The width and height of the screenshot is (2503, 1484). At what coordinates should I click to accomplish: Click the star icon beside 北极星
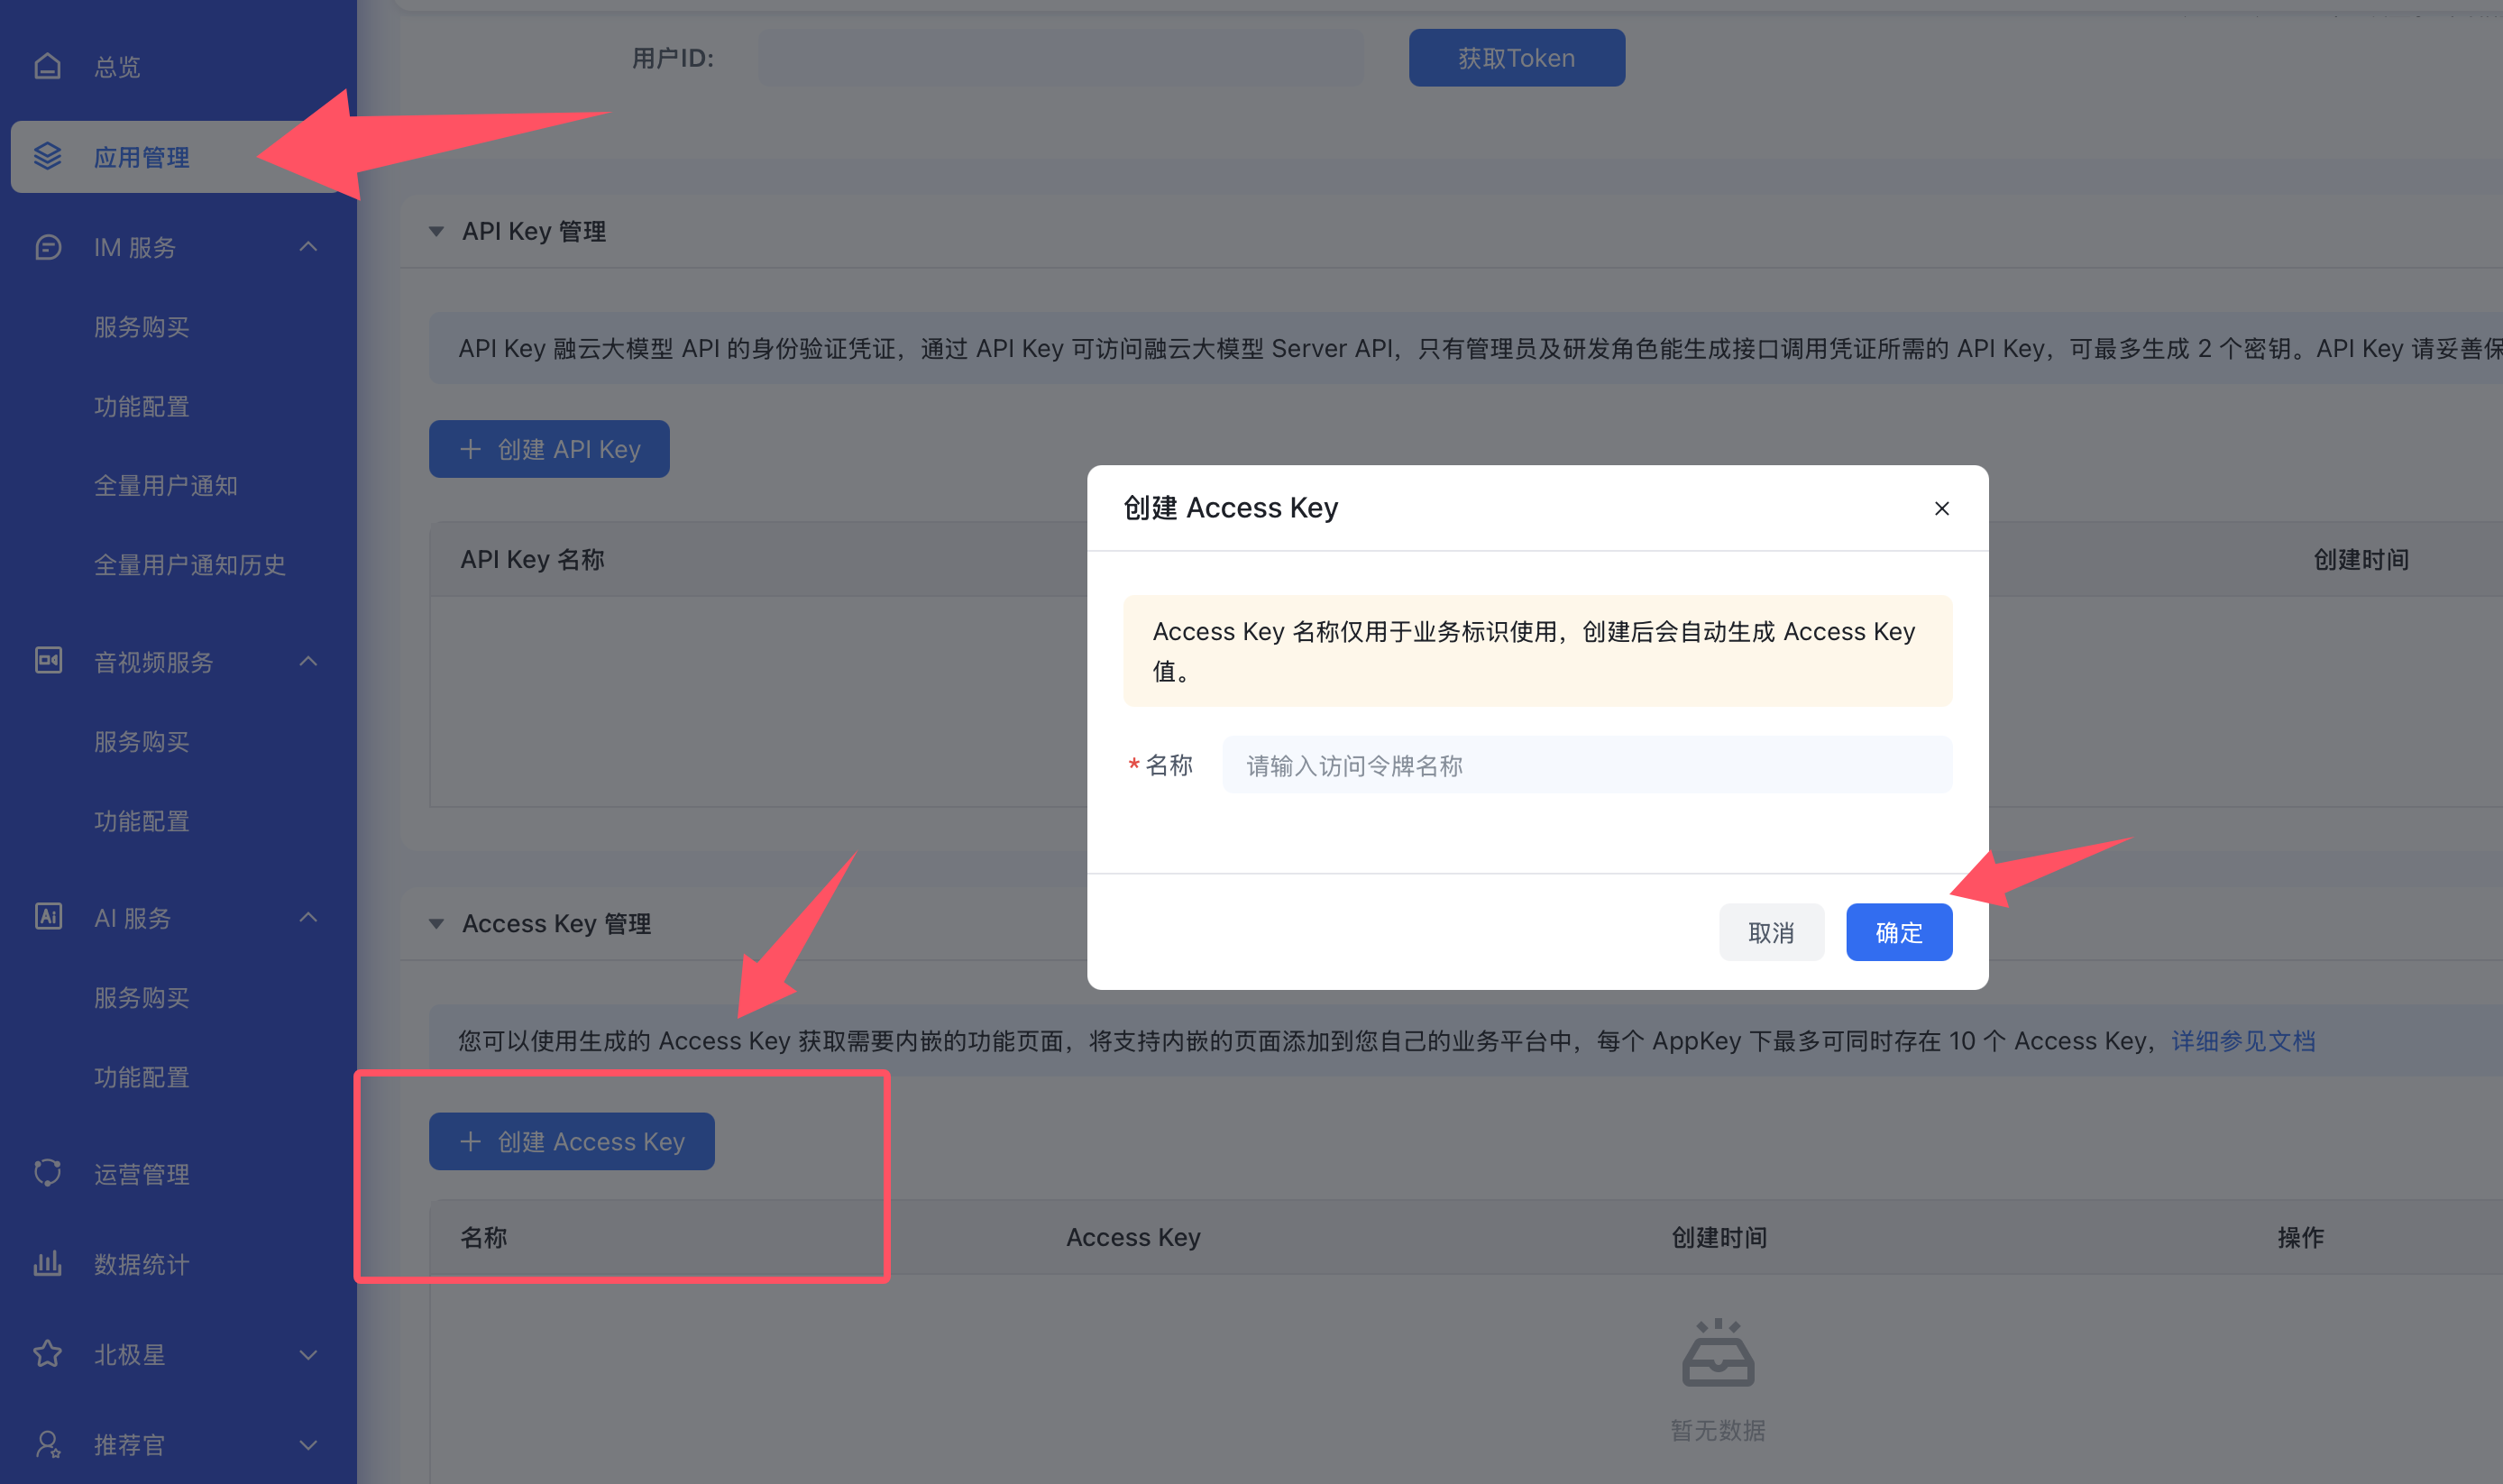[x=47, y=1354]
